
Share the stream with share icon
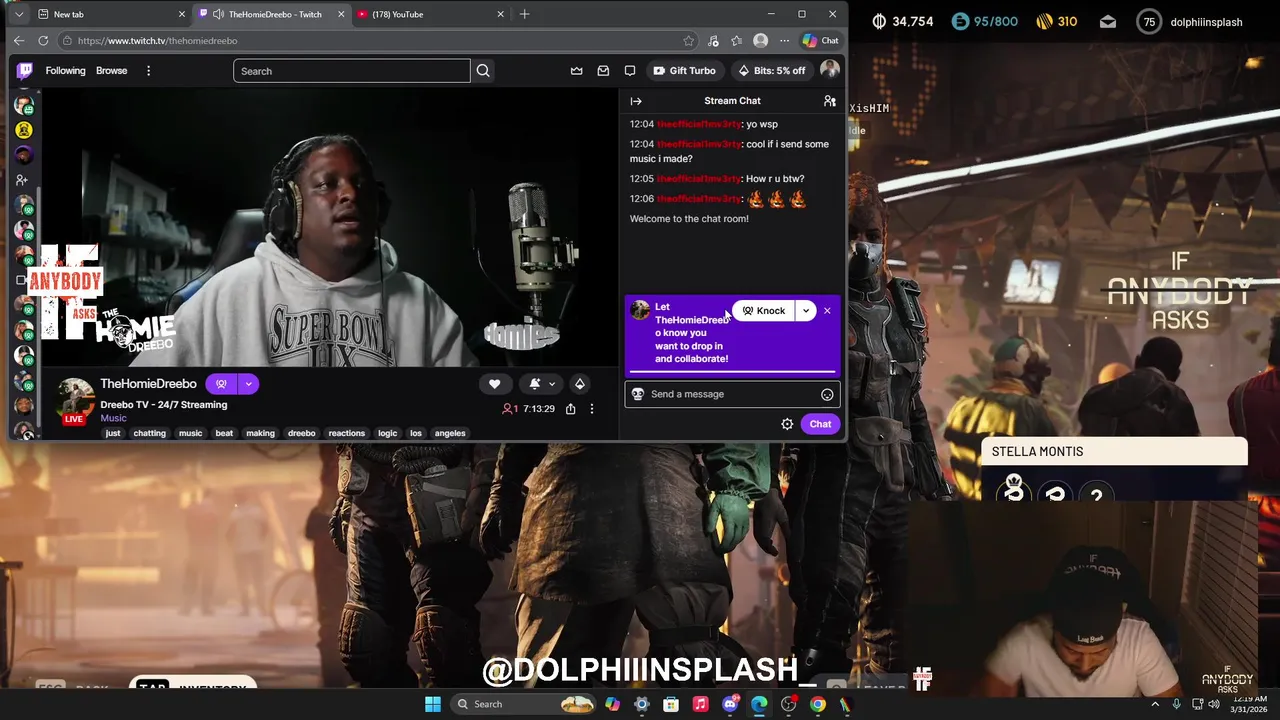(x=570, y=409)
